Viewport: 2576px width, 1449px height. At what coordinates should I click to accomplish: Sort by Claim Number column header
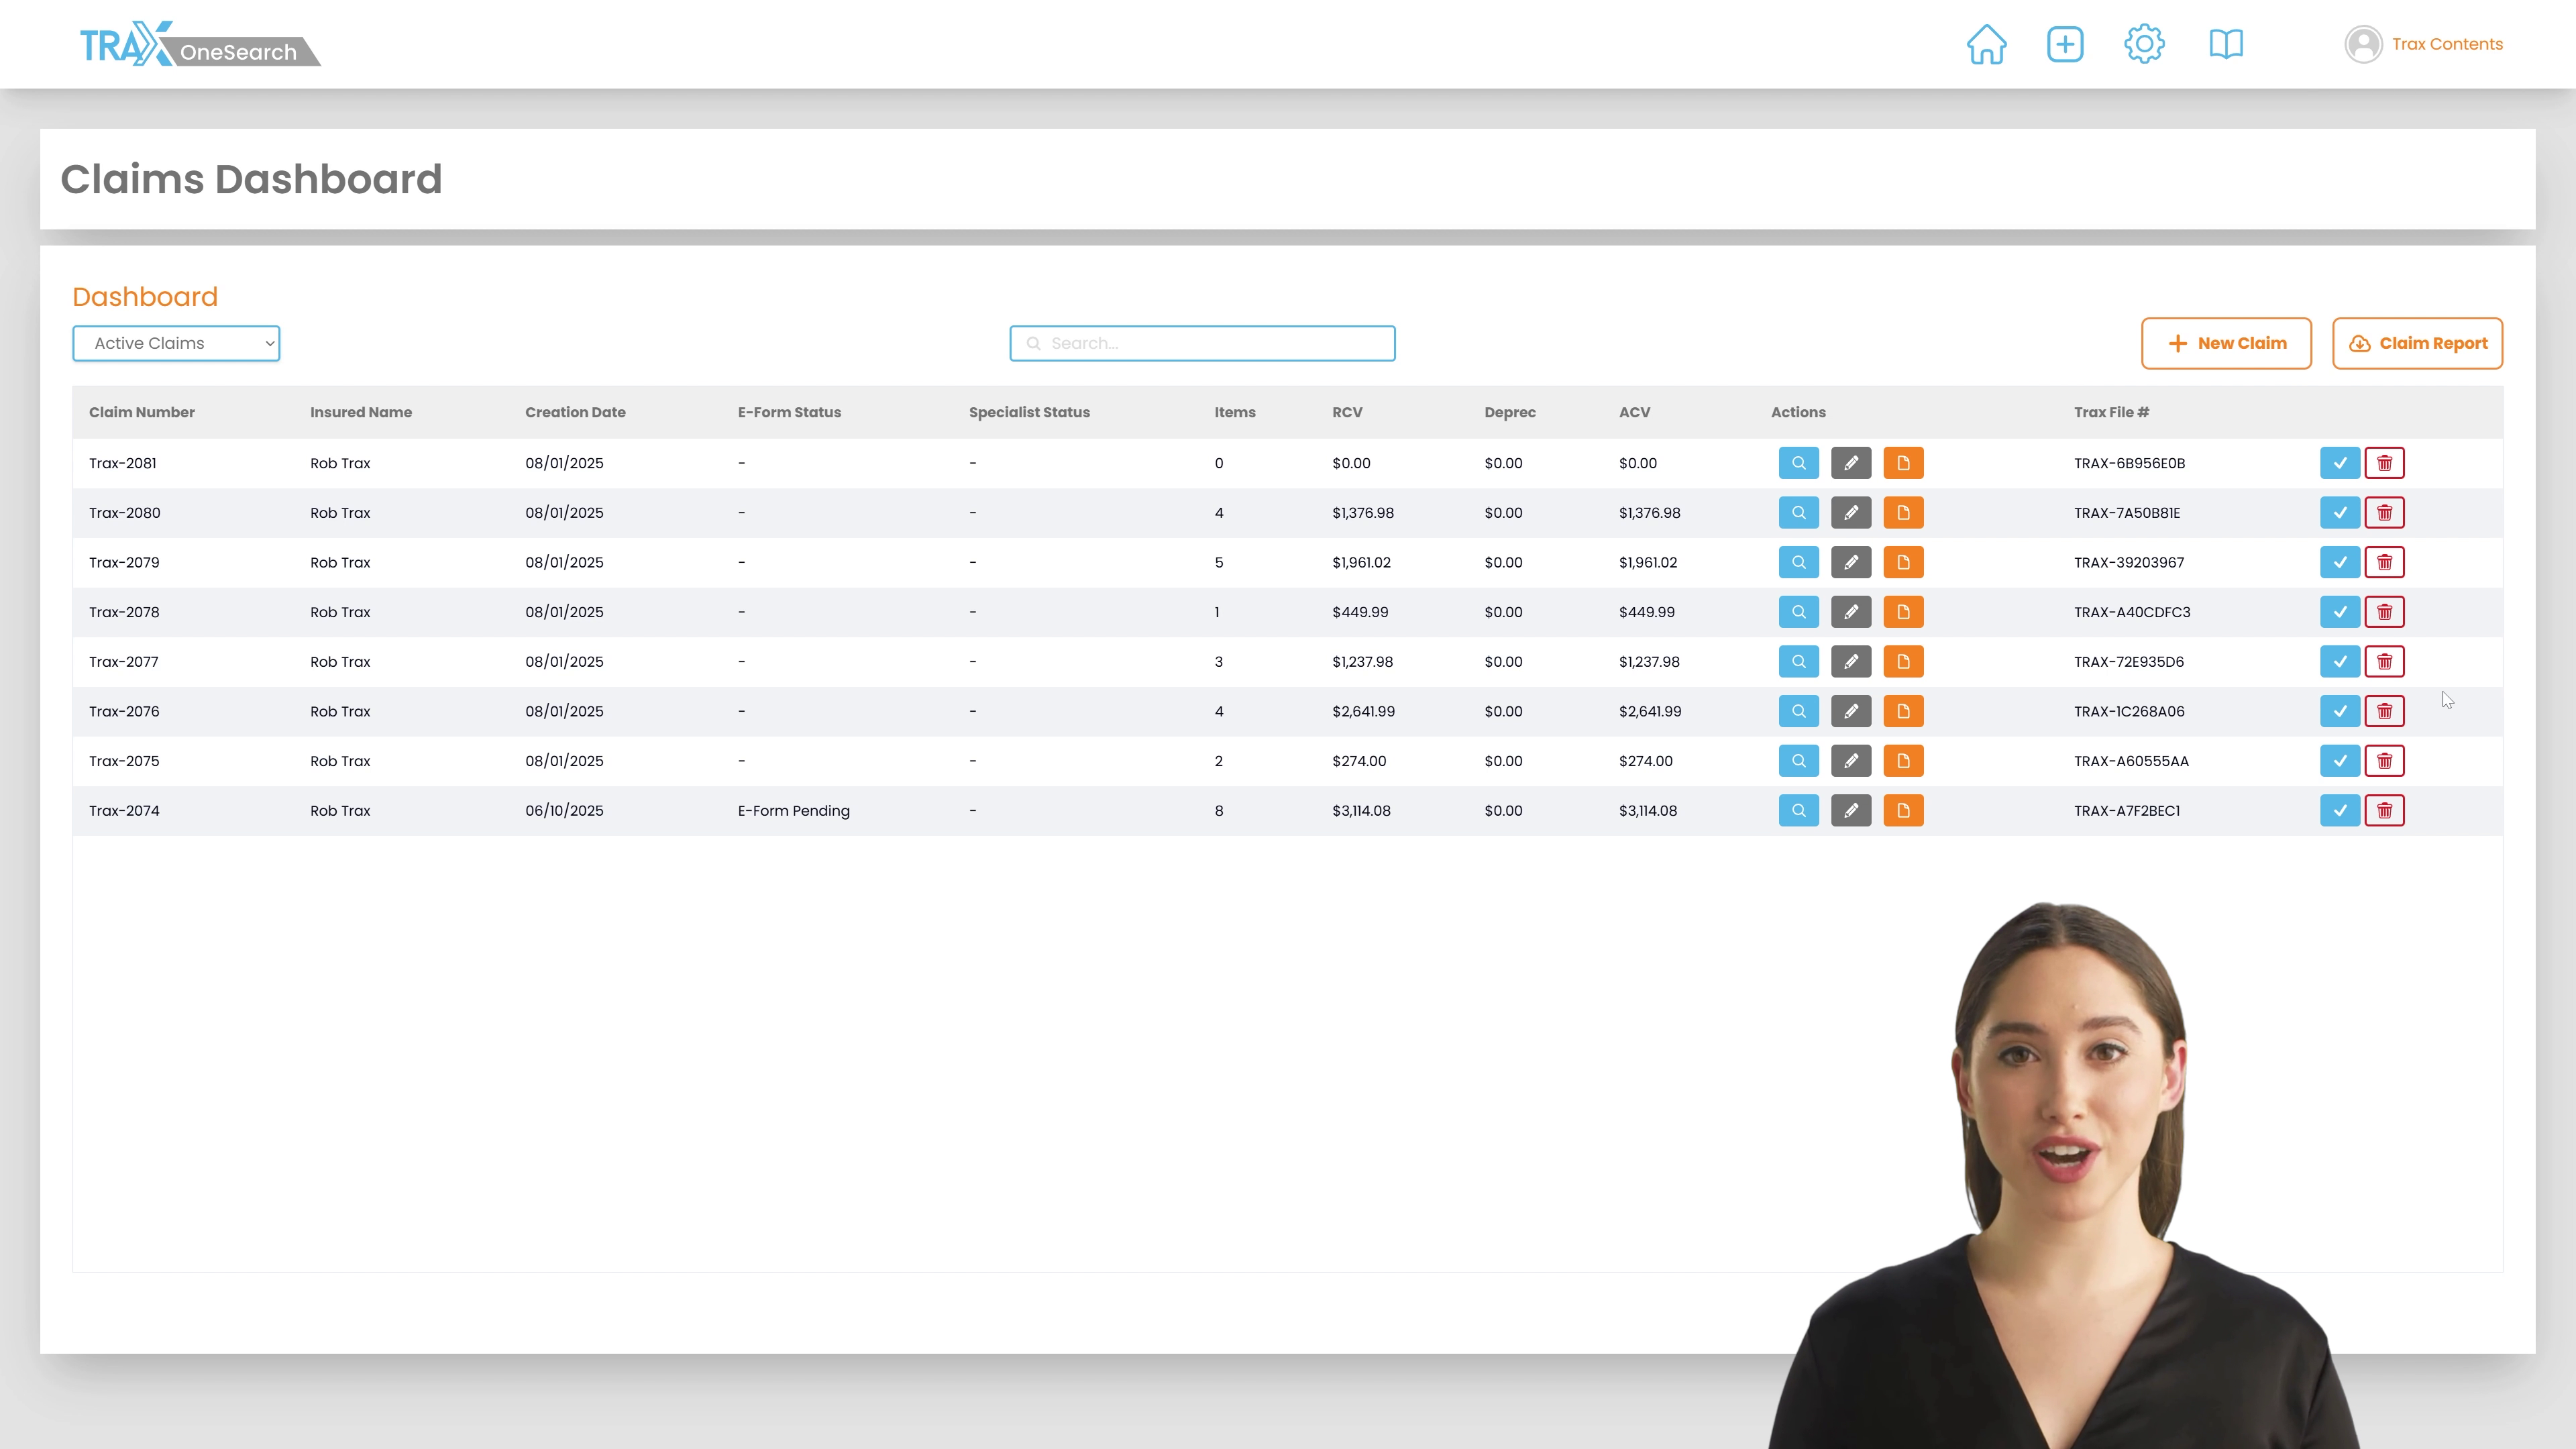(x=142, y=412)
